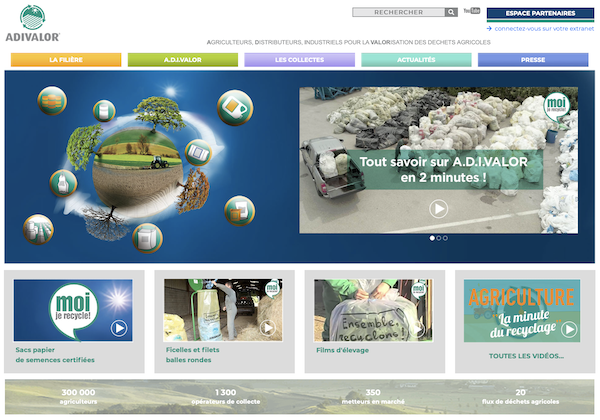Click the Espace Partenaires button
Viewport: 600px width, 420px height.
click(540, 14)
